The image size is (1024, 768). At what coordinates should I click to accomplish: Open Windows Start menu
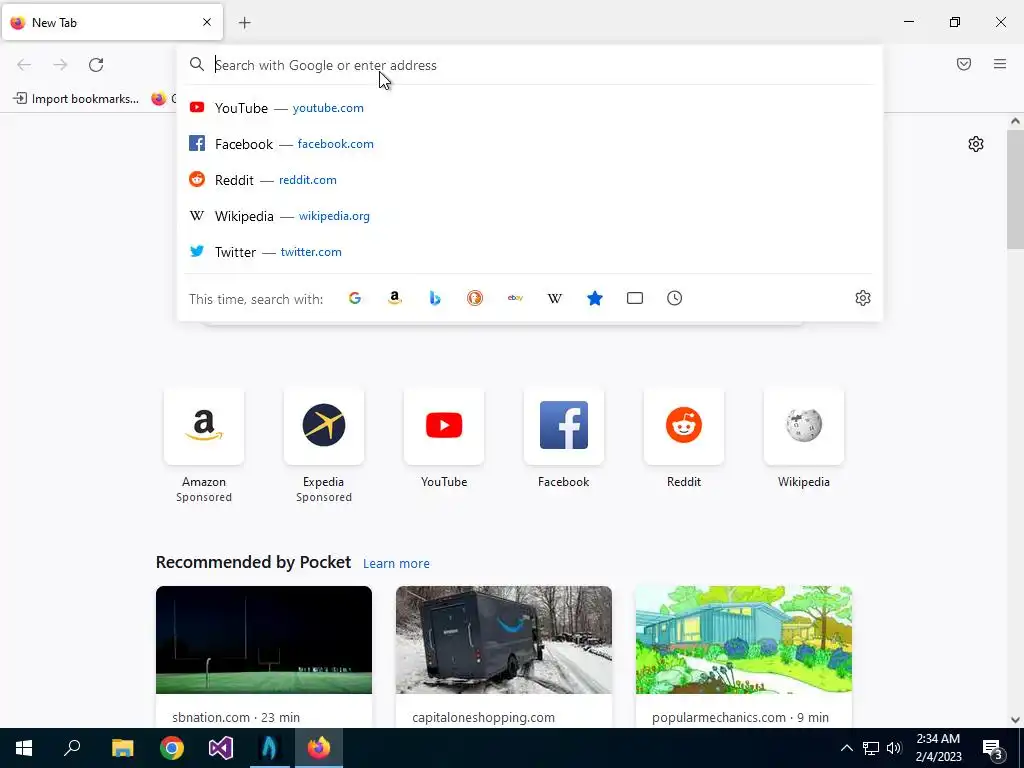24,748
